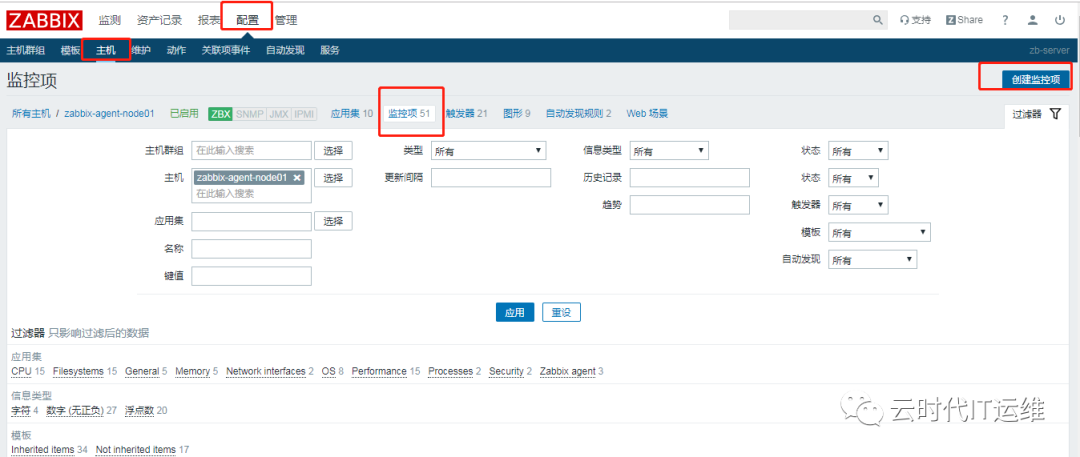Screen dimensions: 1080x457
Task: Open the user profile icon
Action: coord(1032,20)
